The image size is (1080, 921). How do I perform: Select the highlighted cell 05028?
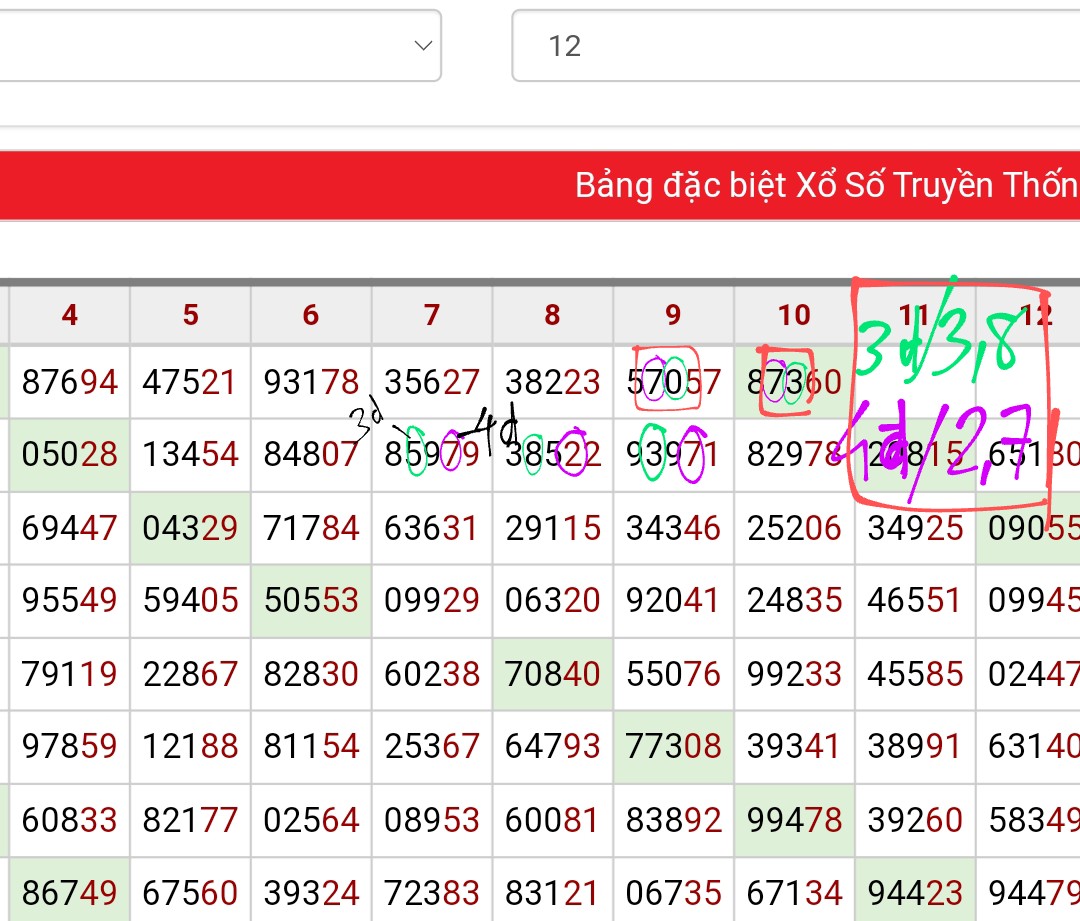point(69,455)
